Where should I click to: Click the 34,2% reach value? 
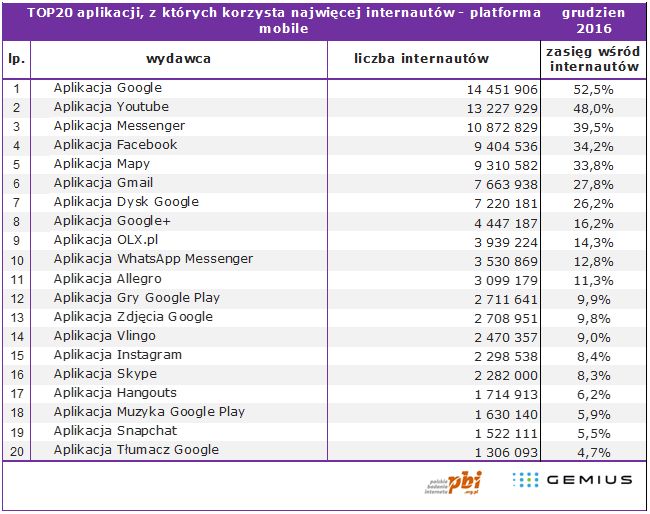pyautogui.click(x=593, y=147)
